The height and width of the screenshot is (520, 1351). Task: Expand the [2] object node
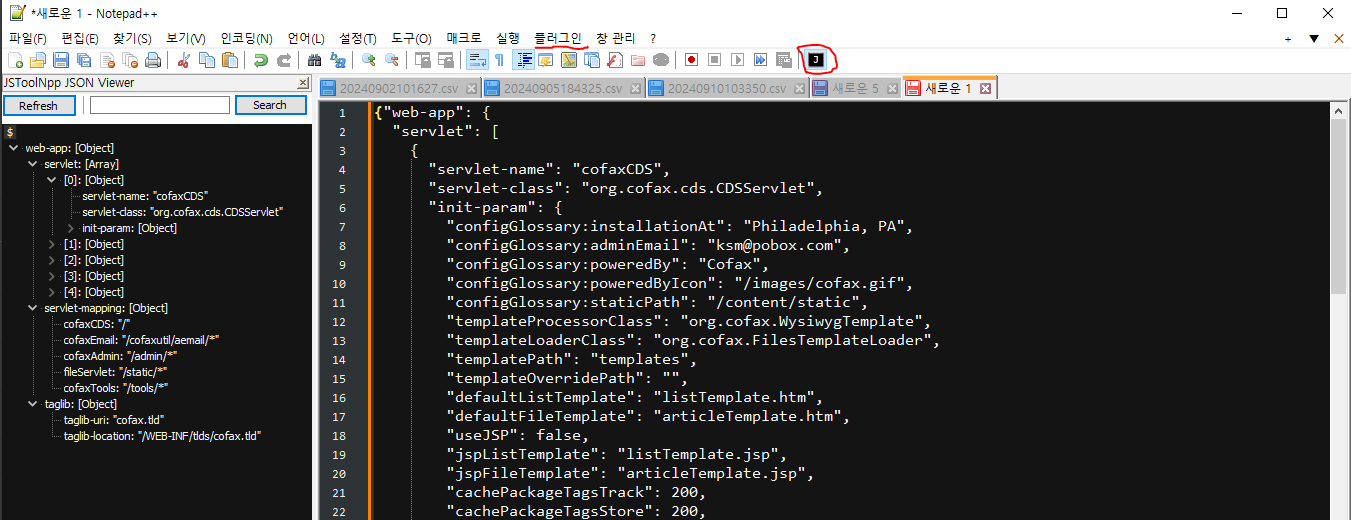pos(52,260)
